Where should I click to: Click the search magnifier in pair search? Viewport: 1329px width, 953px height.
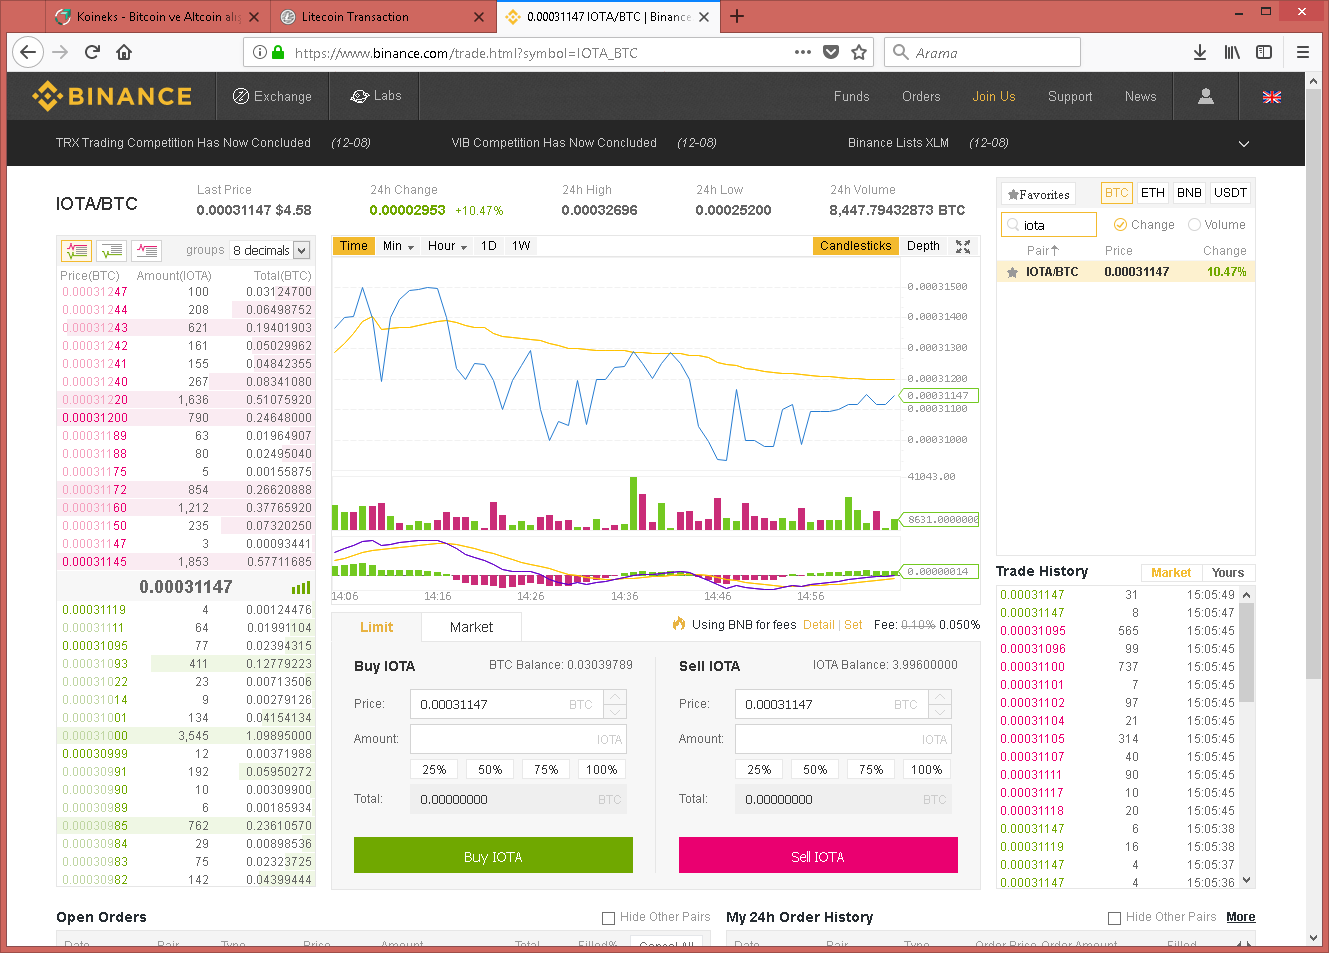(x=1013, y=225)
